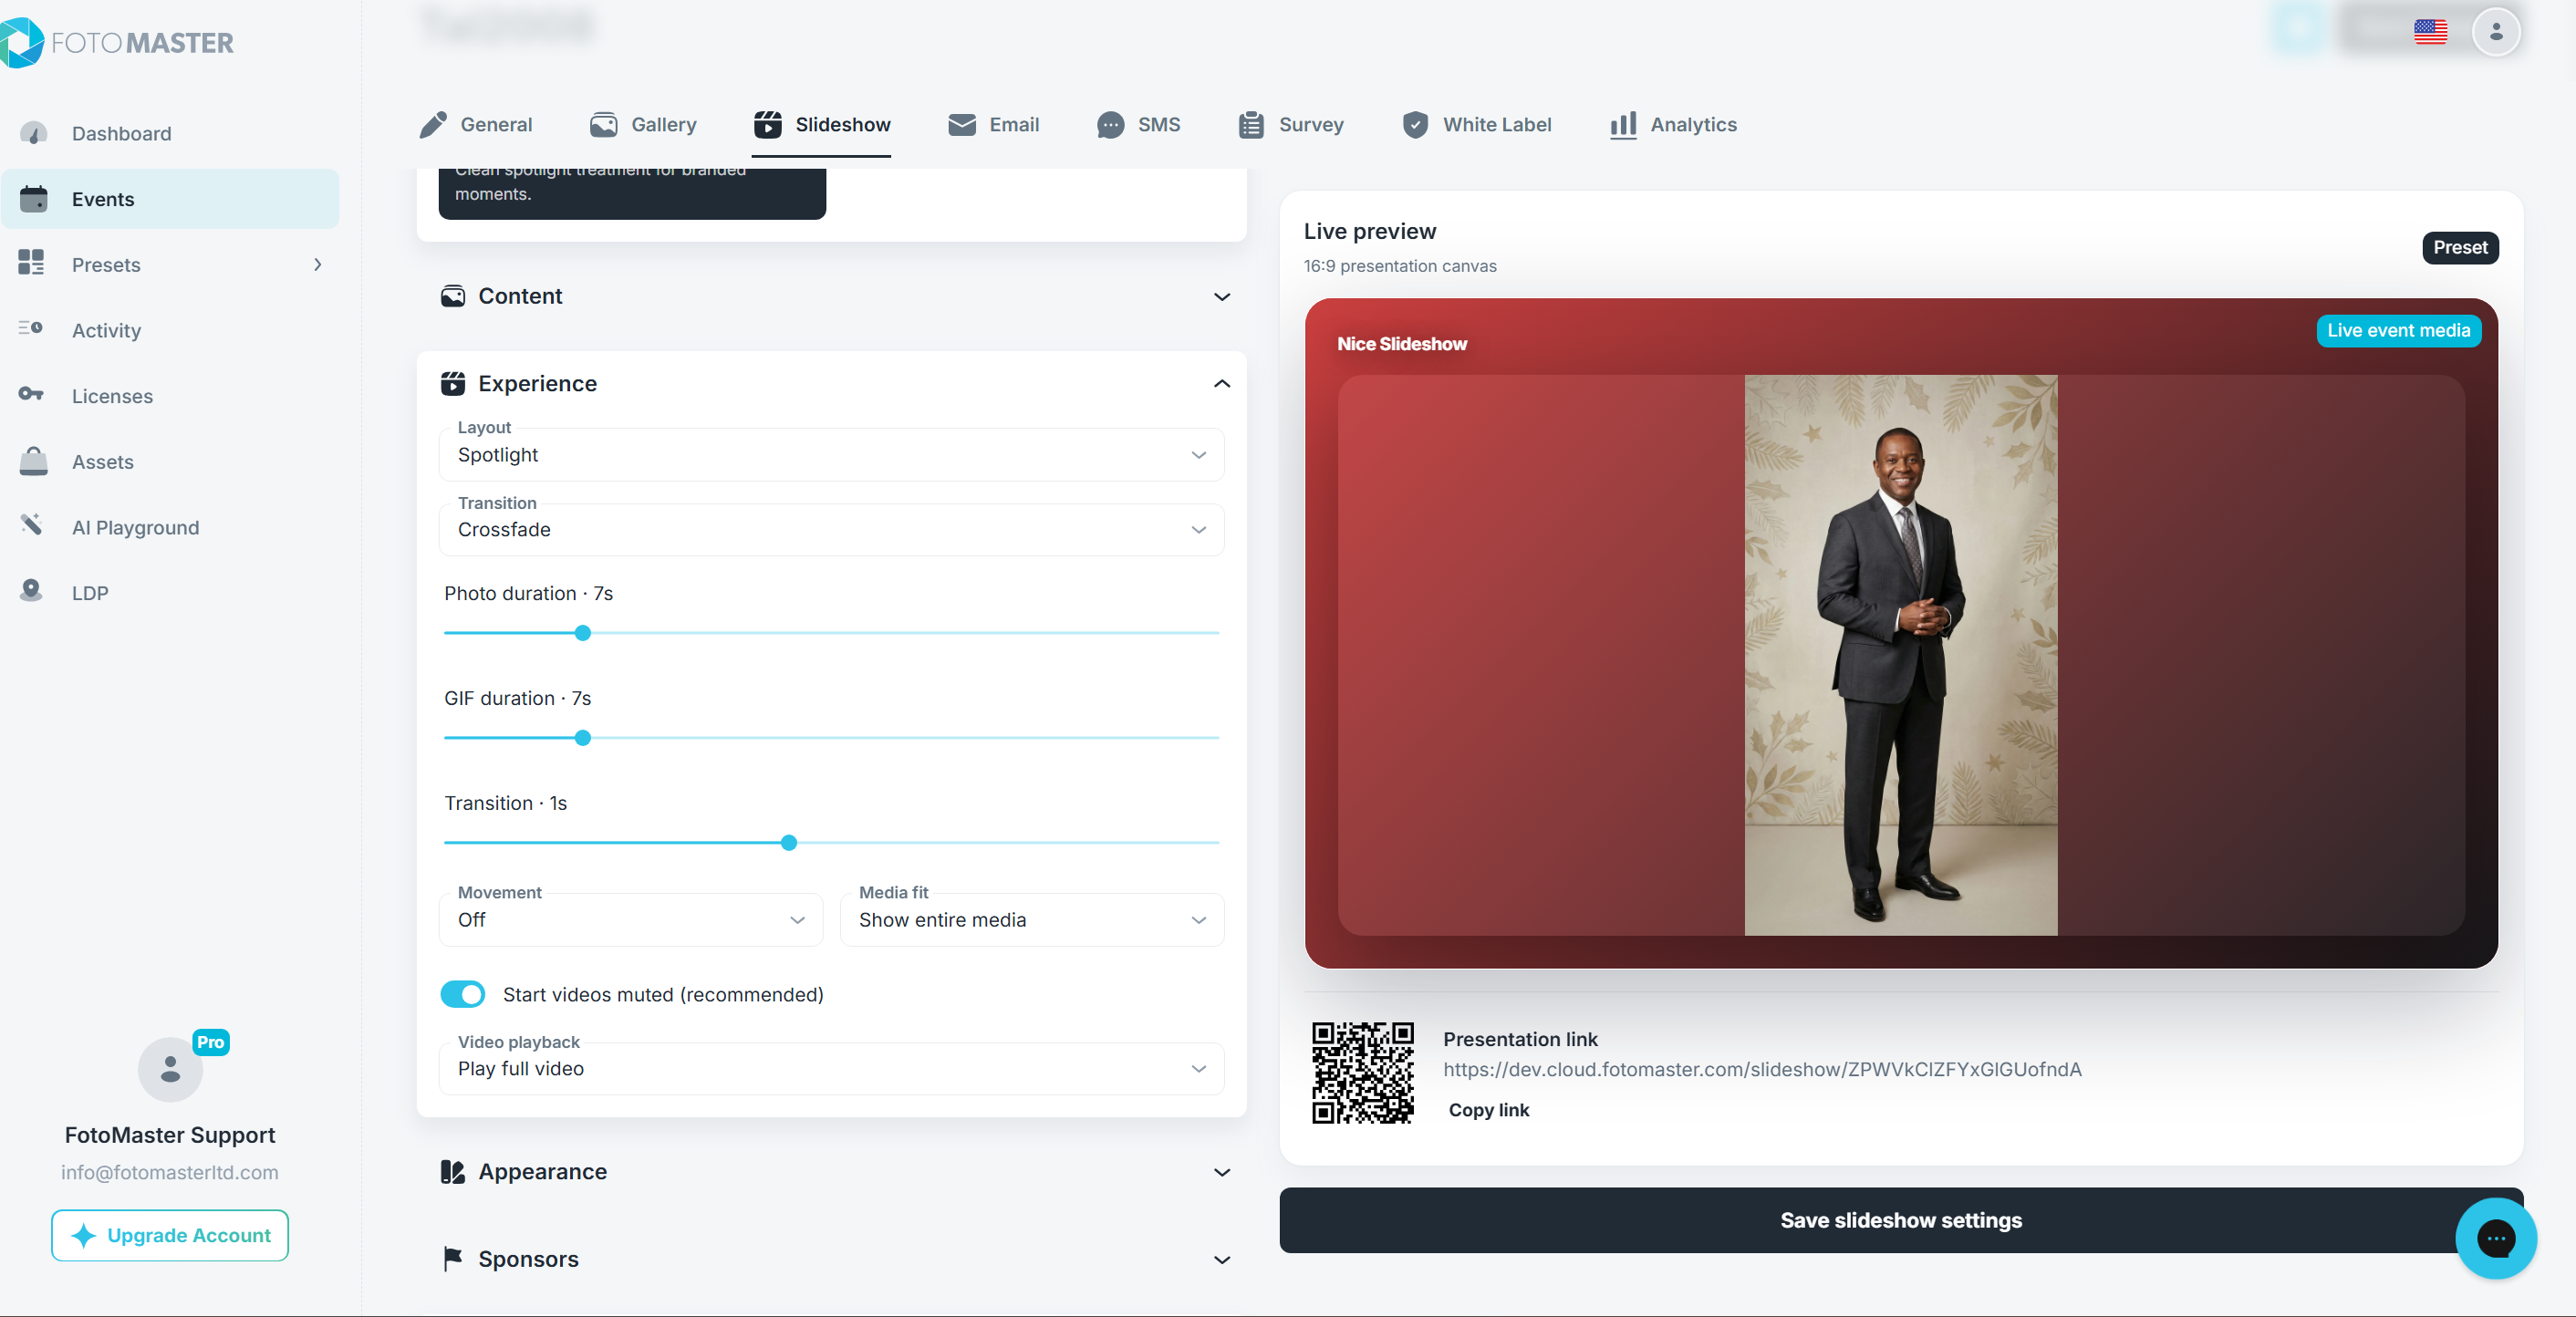Click the Assets bag icon

tap(33, 461)
